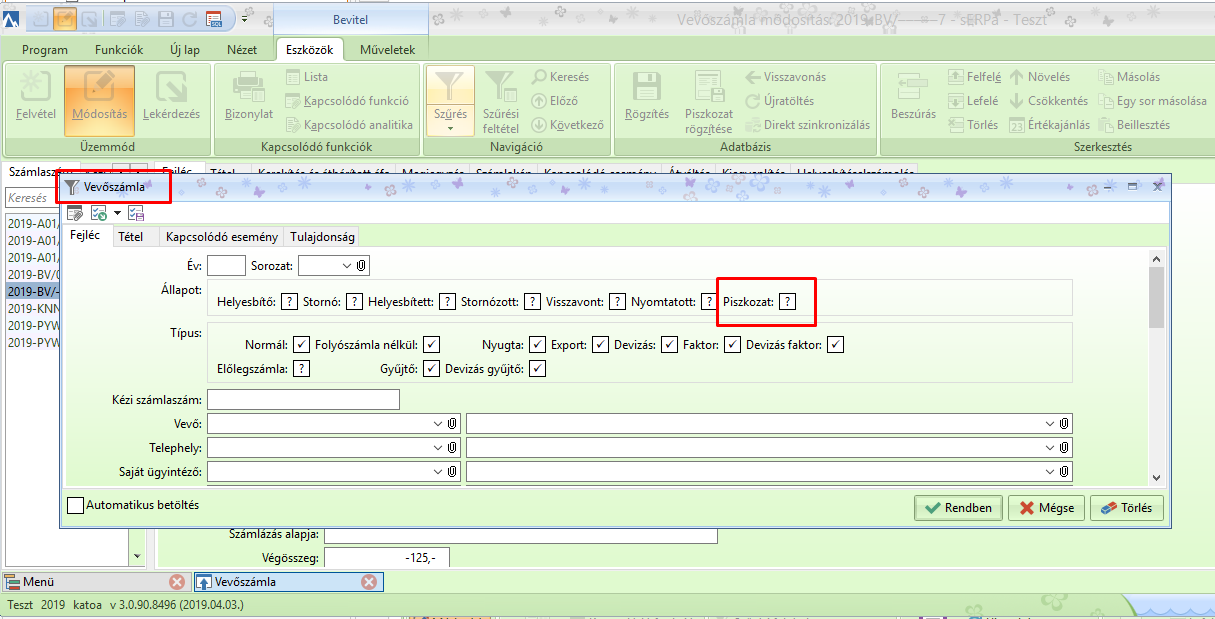Switch to the Tétel tab in dialog
1215x619 pixels.
tap(131, 237)
